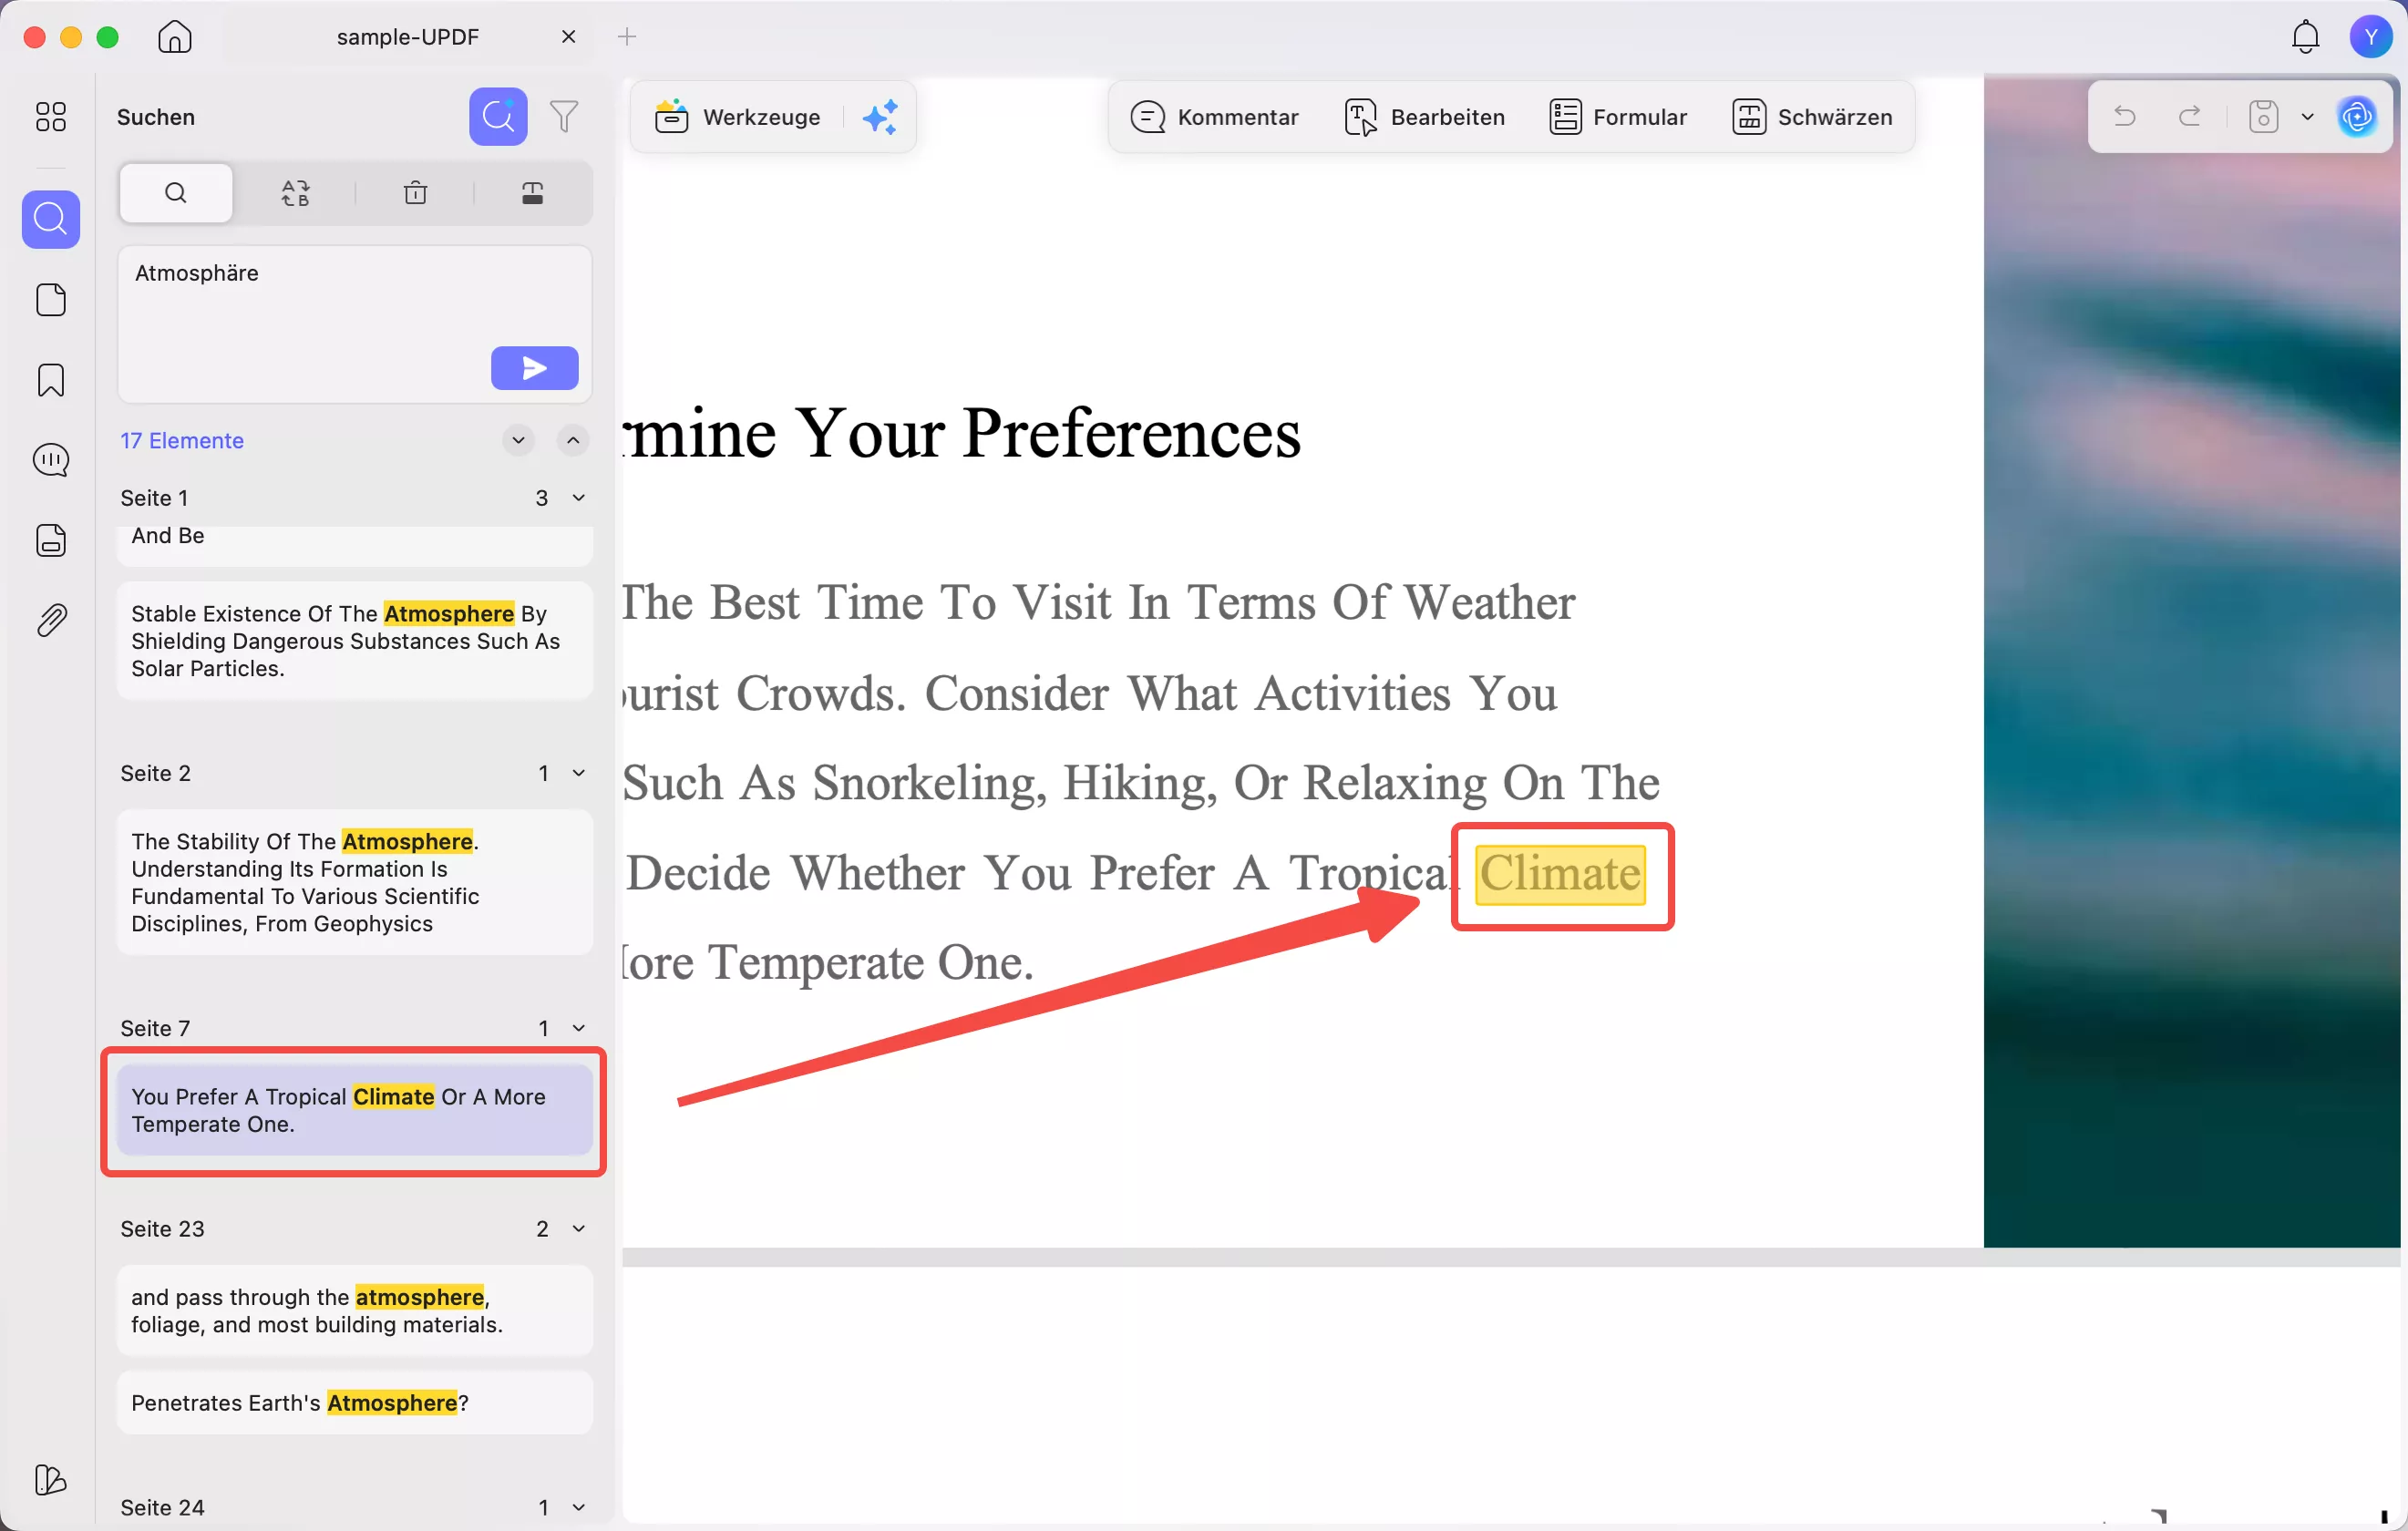Screen dimensions: 2408x1531
Task: Click the filter funnel icon in Suchen
Action: coord(564,117)
